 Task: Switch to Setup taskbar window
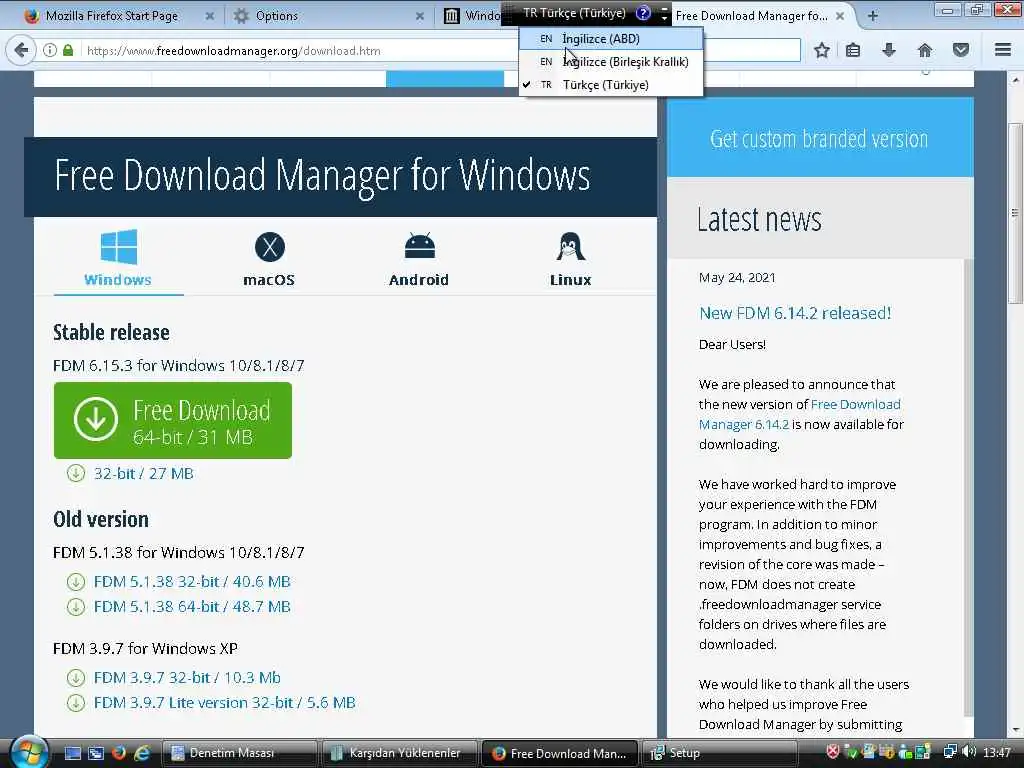(x=718, y=753)
